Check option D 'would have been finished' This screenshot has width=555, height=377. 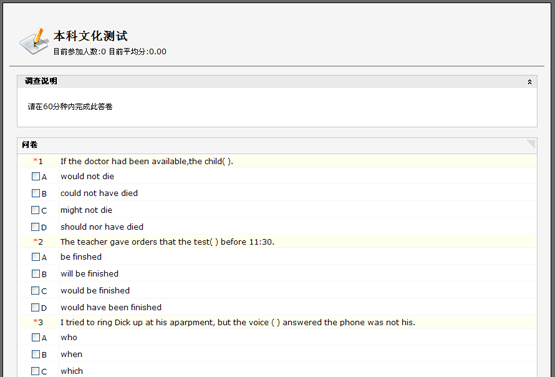[35, 307]
